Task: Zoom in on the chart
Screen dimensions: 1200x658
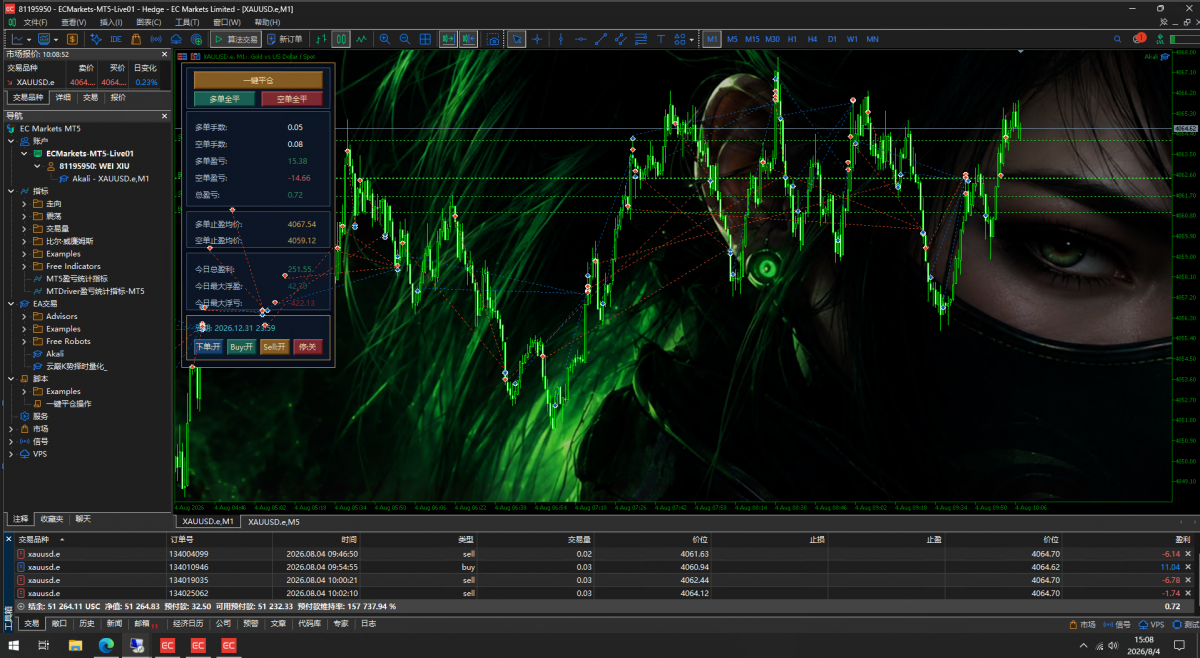Action: click(385, 39)
